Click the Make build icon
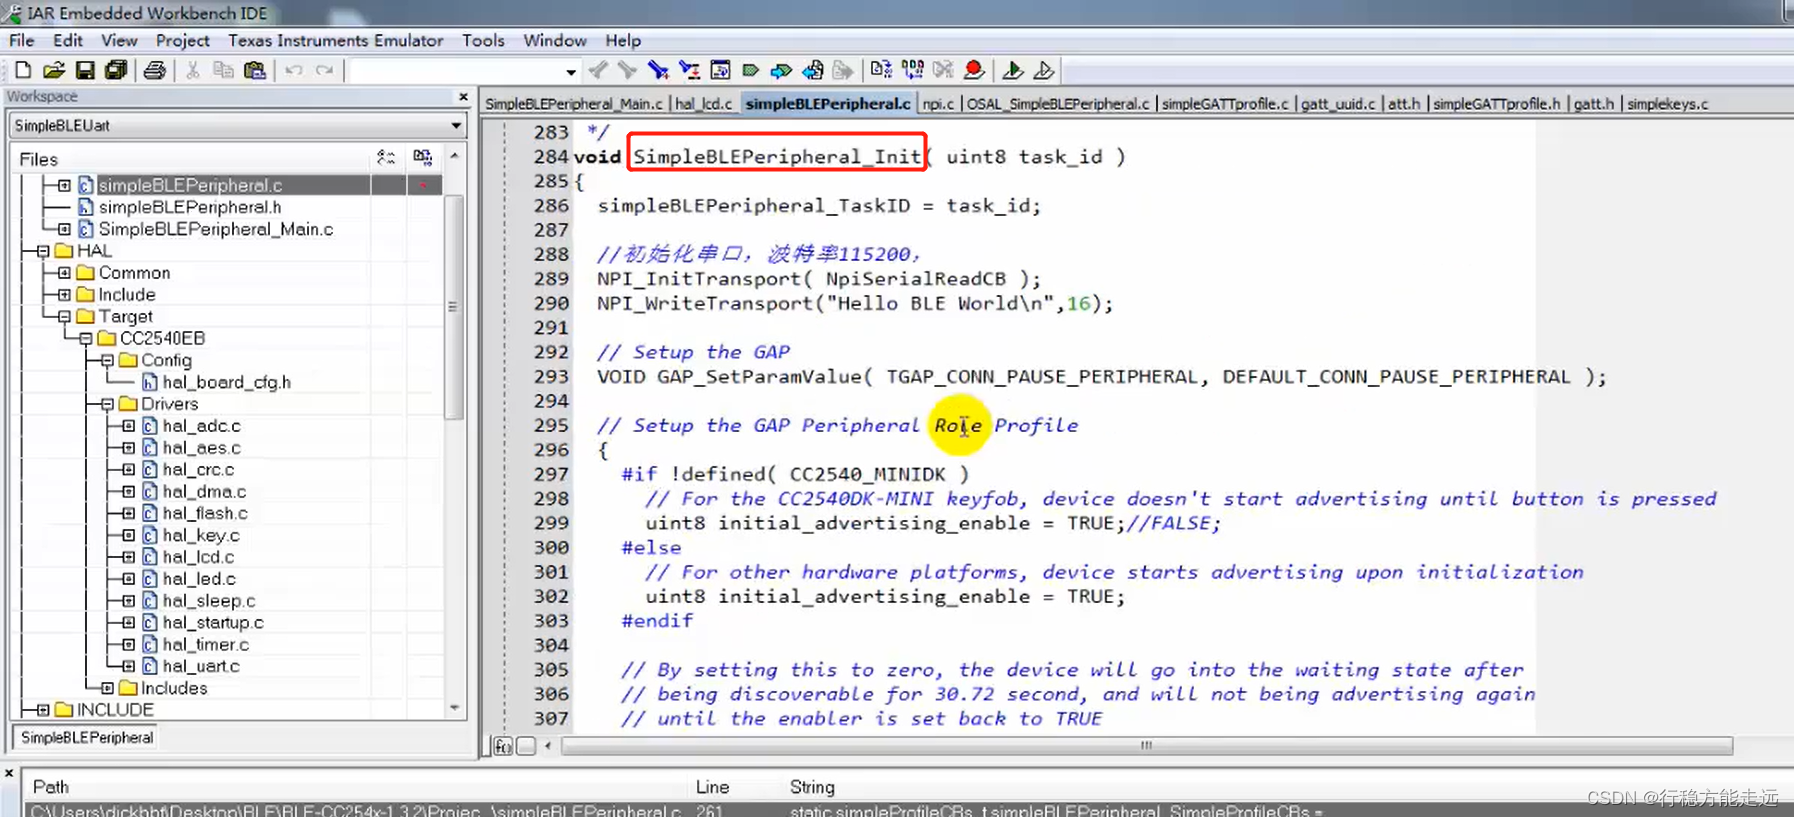This screenshot has height=817, width=1794. (x=912, y=70)
